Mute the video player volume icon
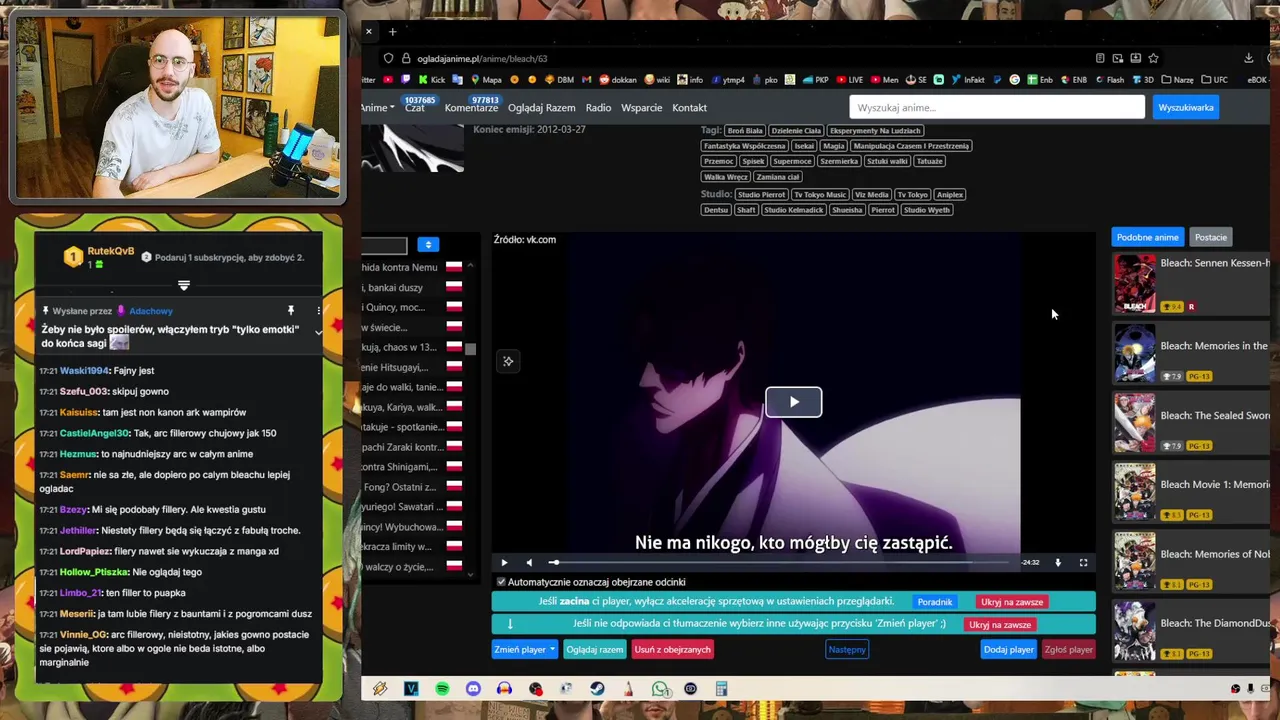The image size is (1280, 720). click(x=529, y=562)
